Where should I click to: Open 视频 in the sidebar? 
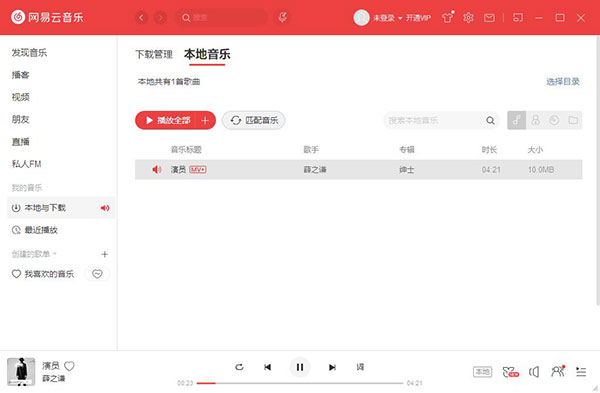click(x=20, y=97)
